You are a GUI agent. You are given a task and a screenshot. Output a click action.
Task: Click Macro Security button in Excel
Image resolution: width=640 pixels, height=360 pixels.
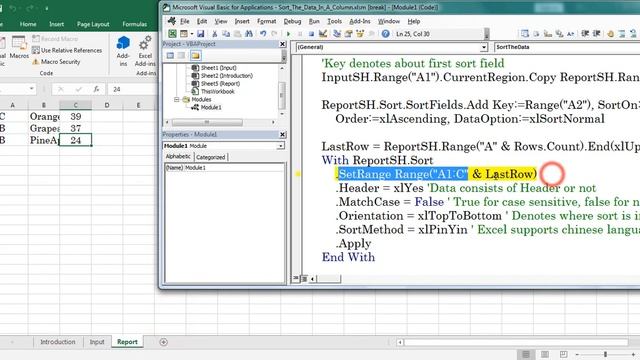(56, 62)
